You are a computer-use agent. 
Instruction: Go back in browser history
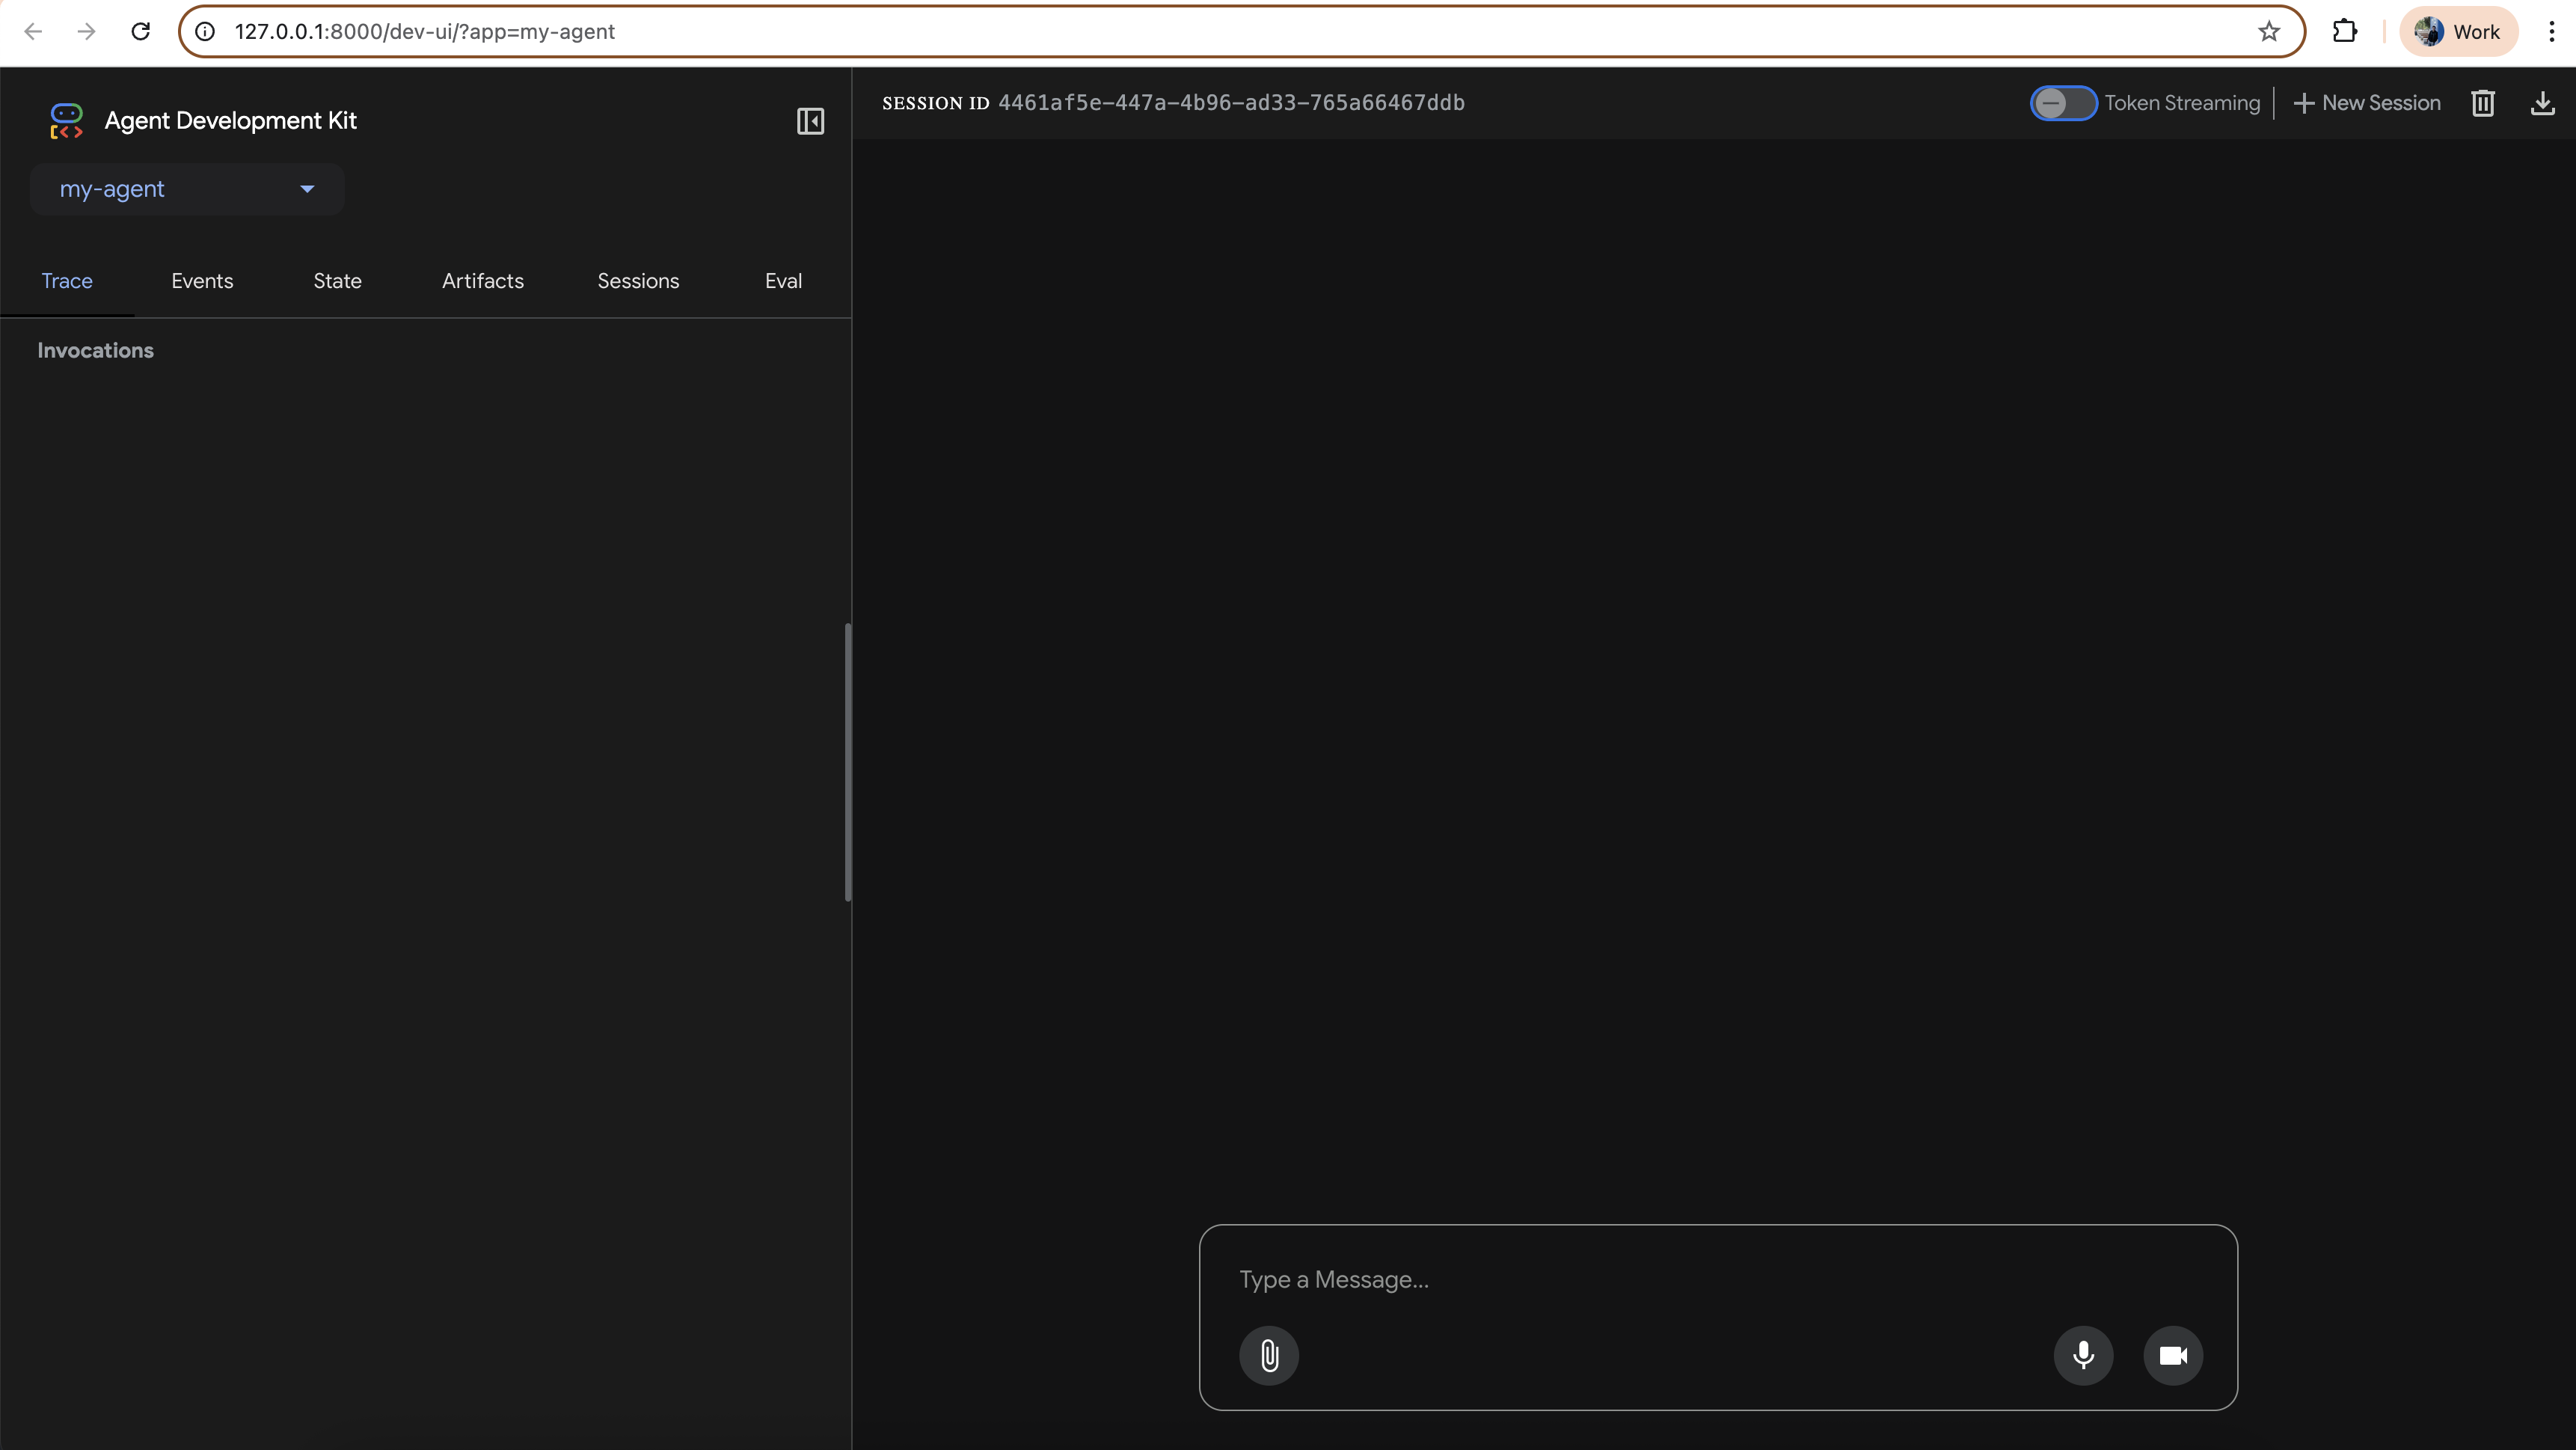[33, 31]
